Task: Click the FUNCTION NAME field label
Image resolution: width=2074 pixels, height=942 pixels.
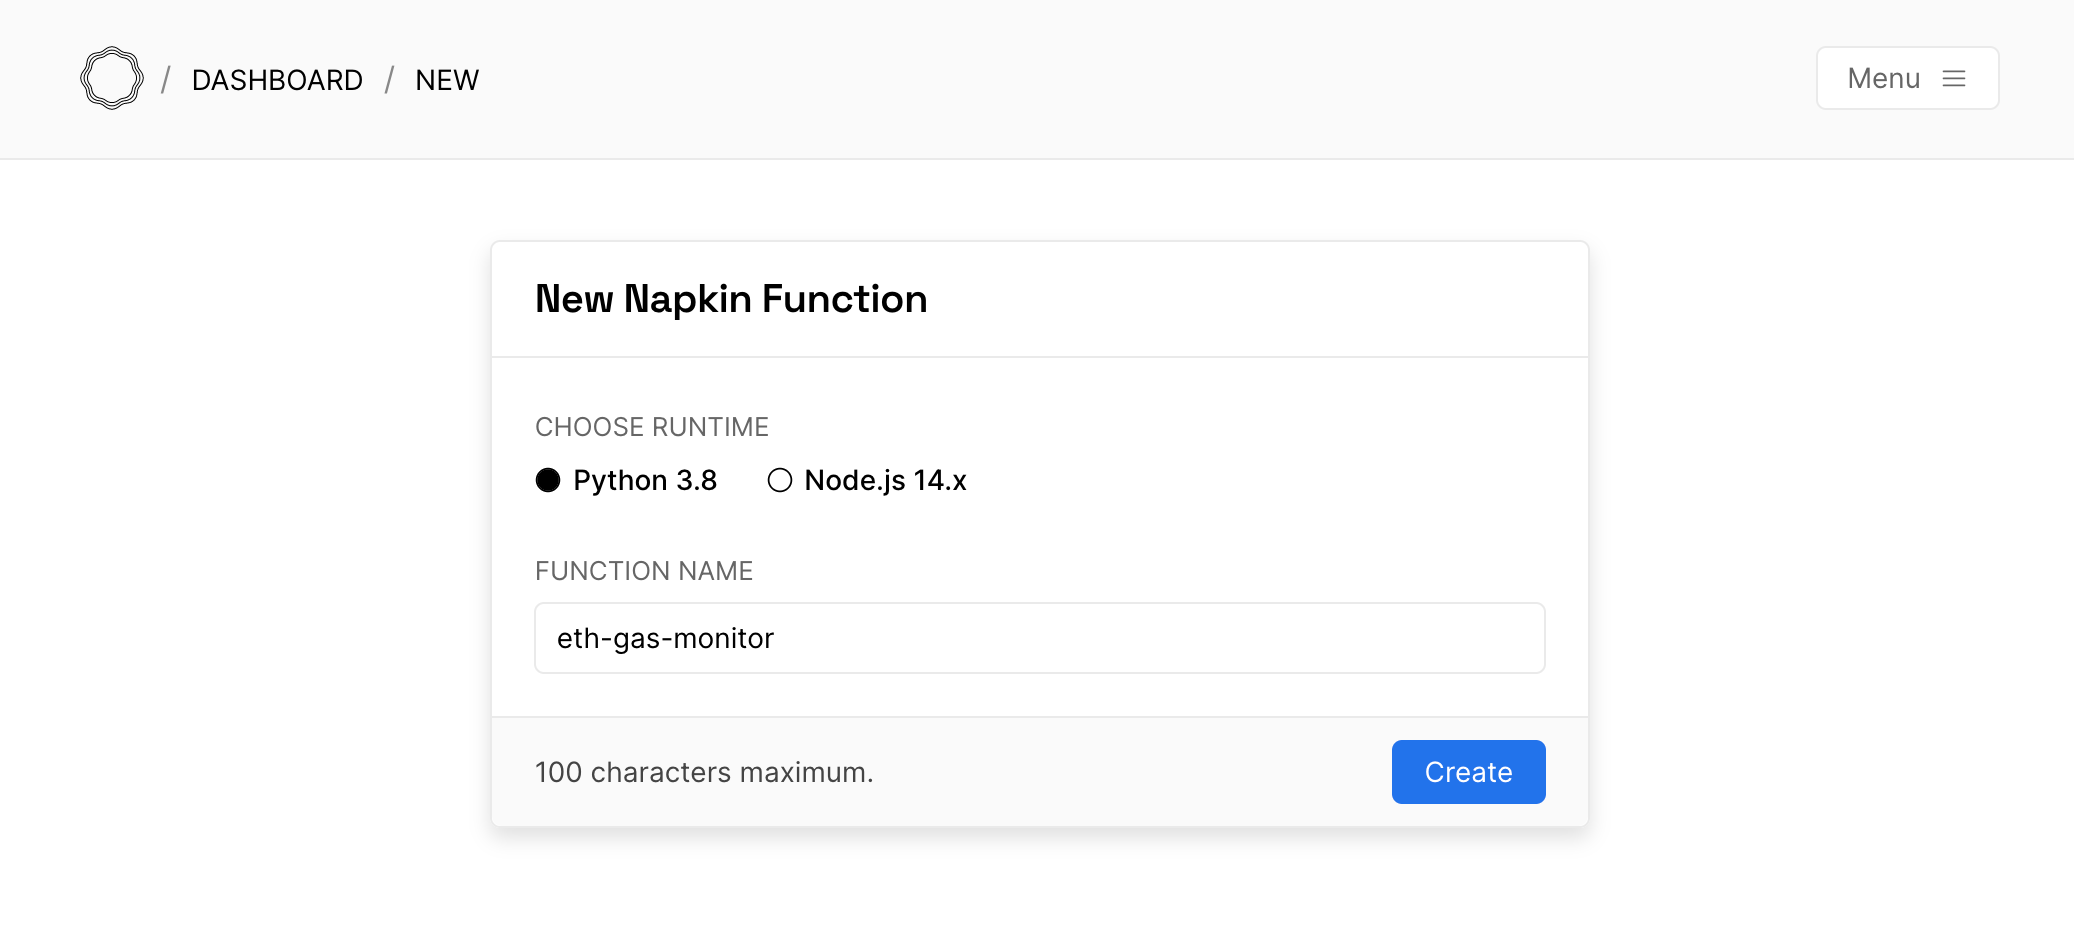Action: point(644,571)
